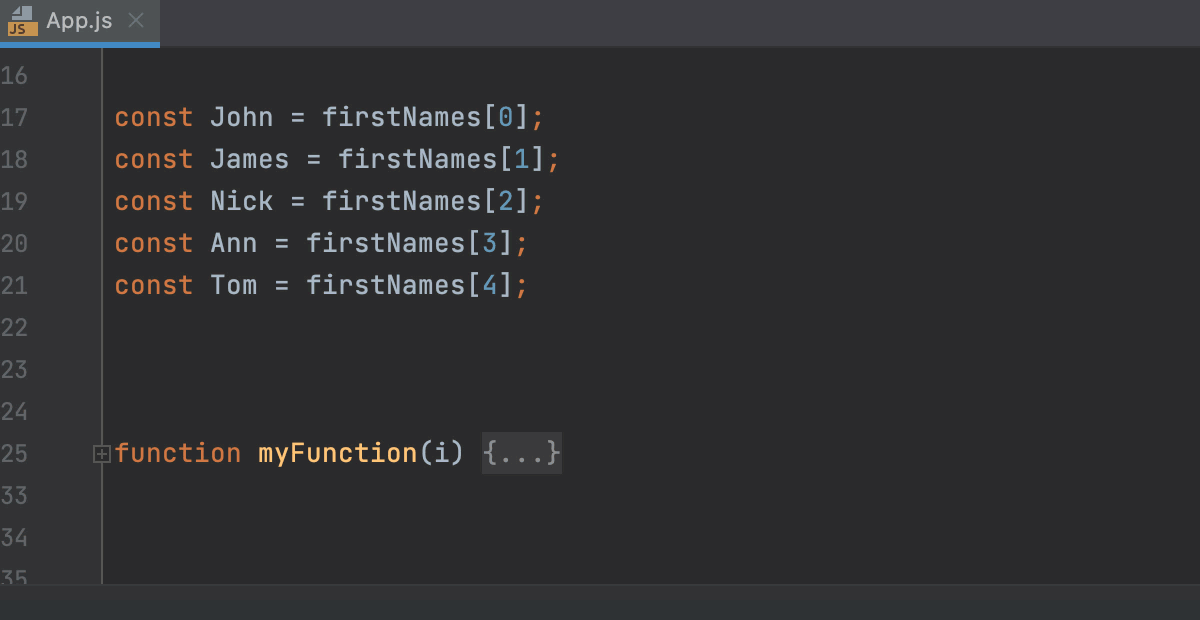Viewport: 1200px width, 620px height.
Task: Place the caret on the const keyword of line 19
Action: coord(153,201)
